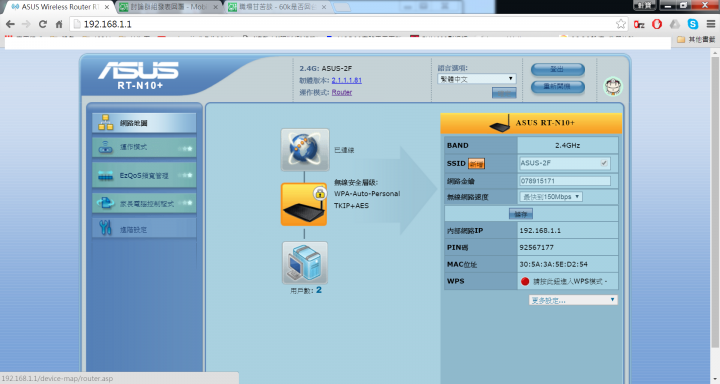720x384 pixels.
Task: Click the browser back arrow
Action: (10, 24)
